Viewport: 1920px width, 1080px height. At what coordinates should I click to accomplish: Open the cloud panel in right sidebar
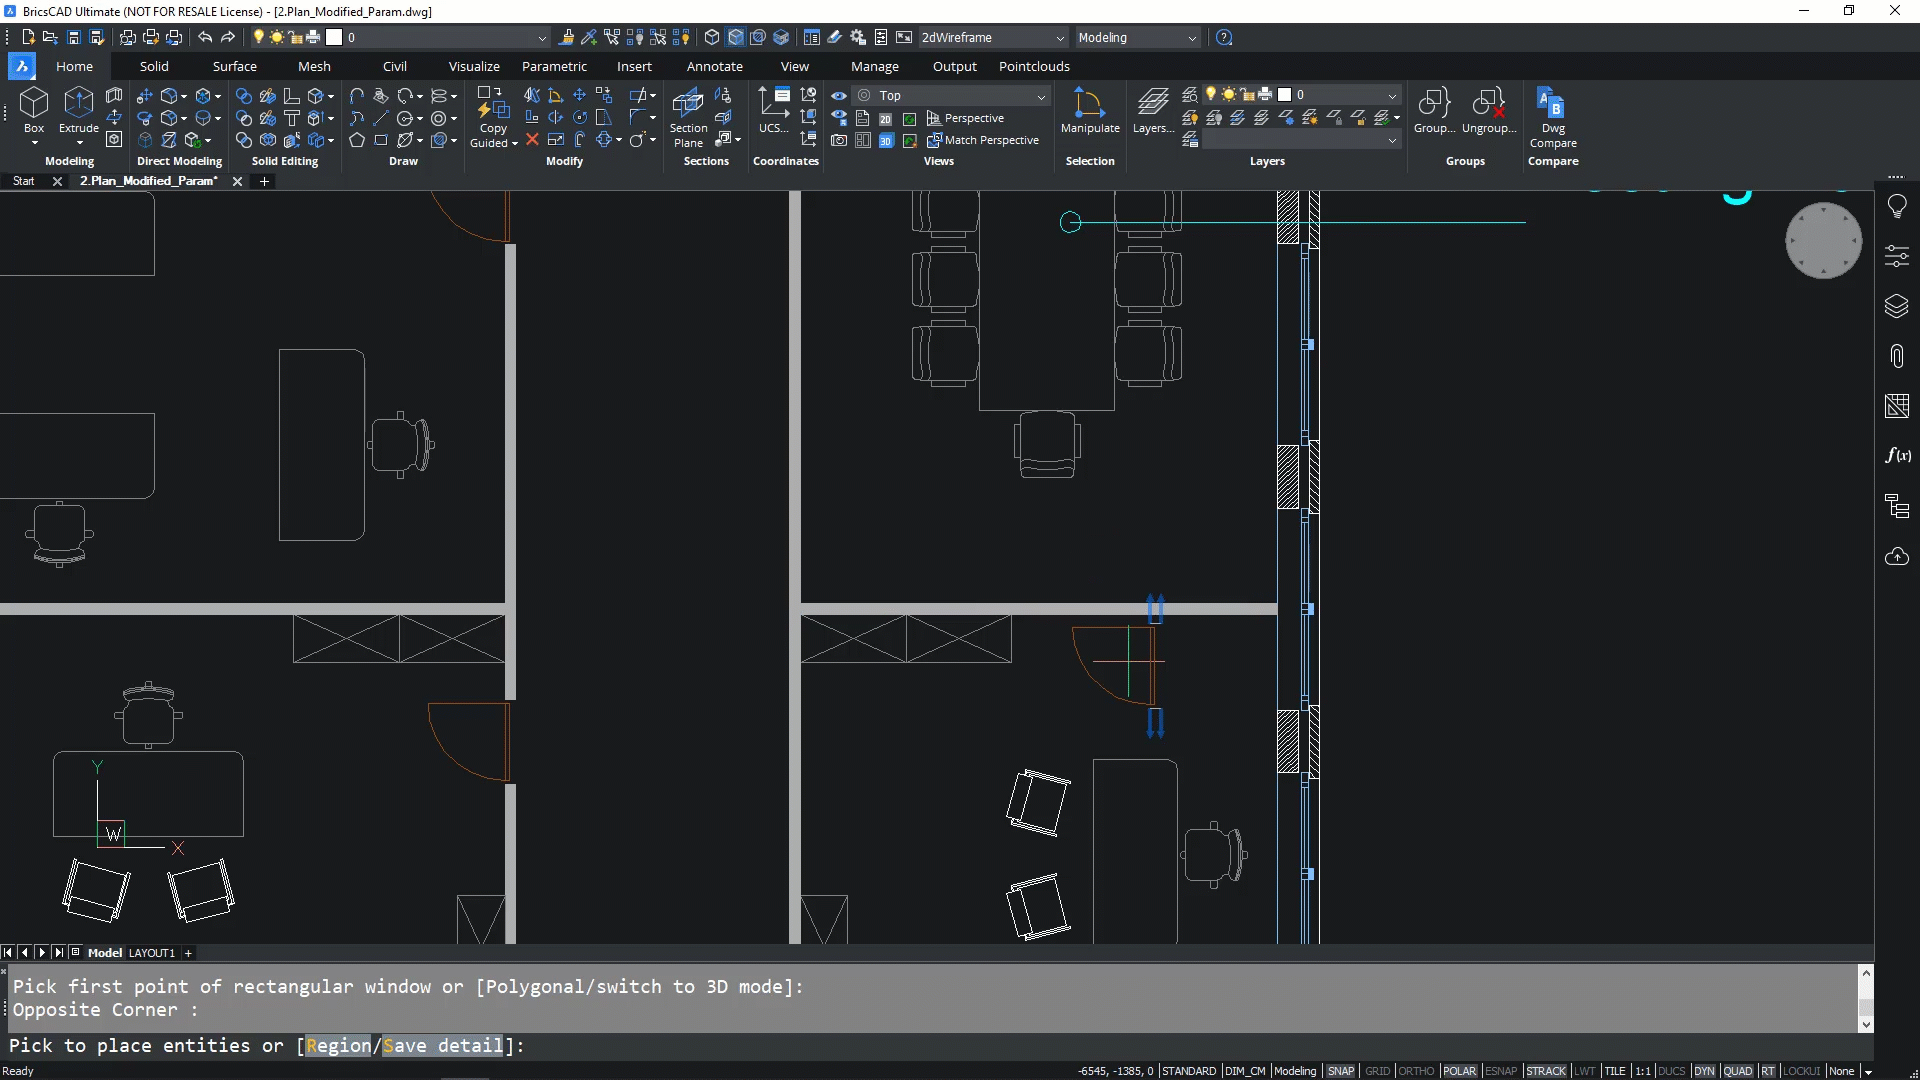[1896, 557]
